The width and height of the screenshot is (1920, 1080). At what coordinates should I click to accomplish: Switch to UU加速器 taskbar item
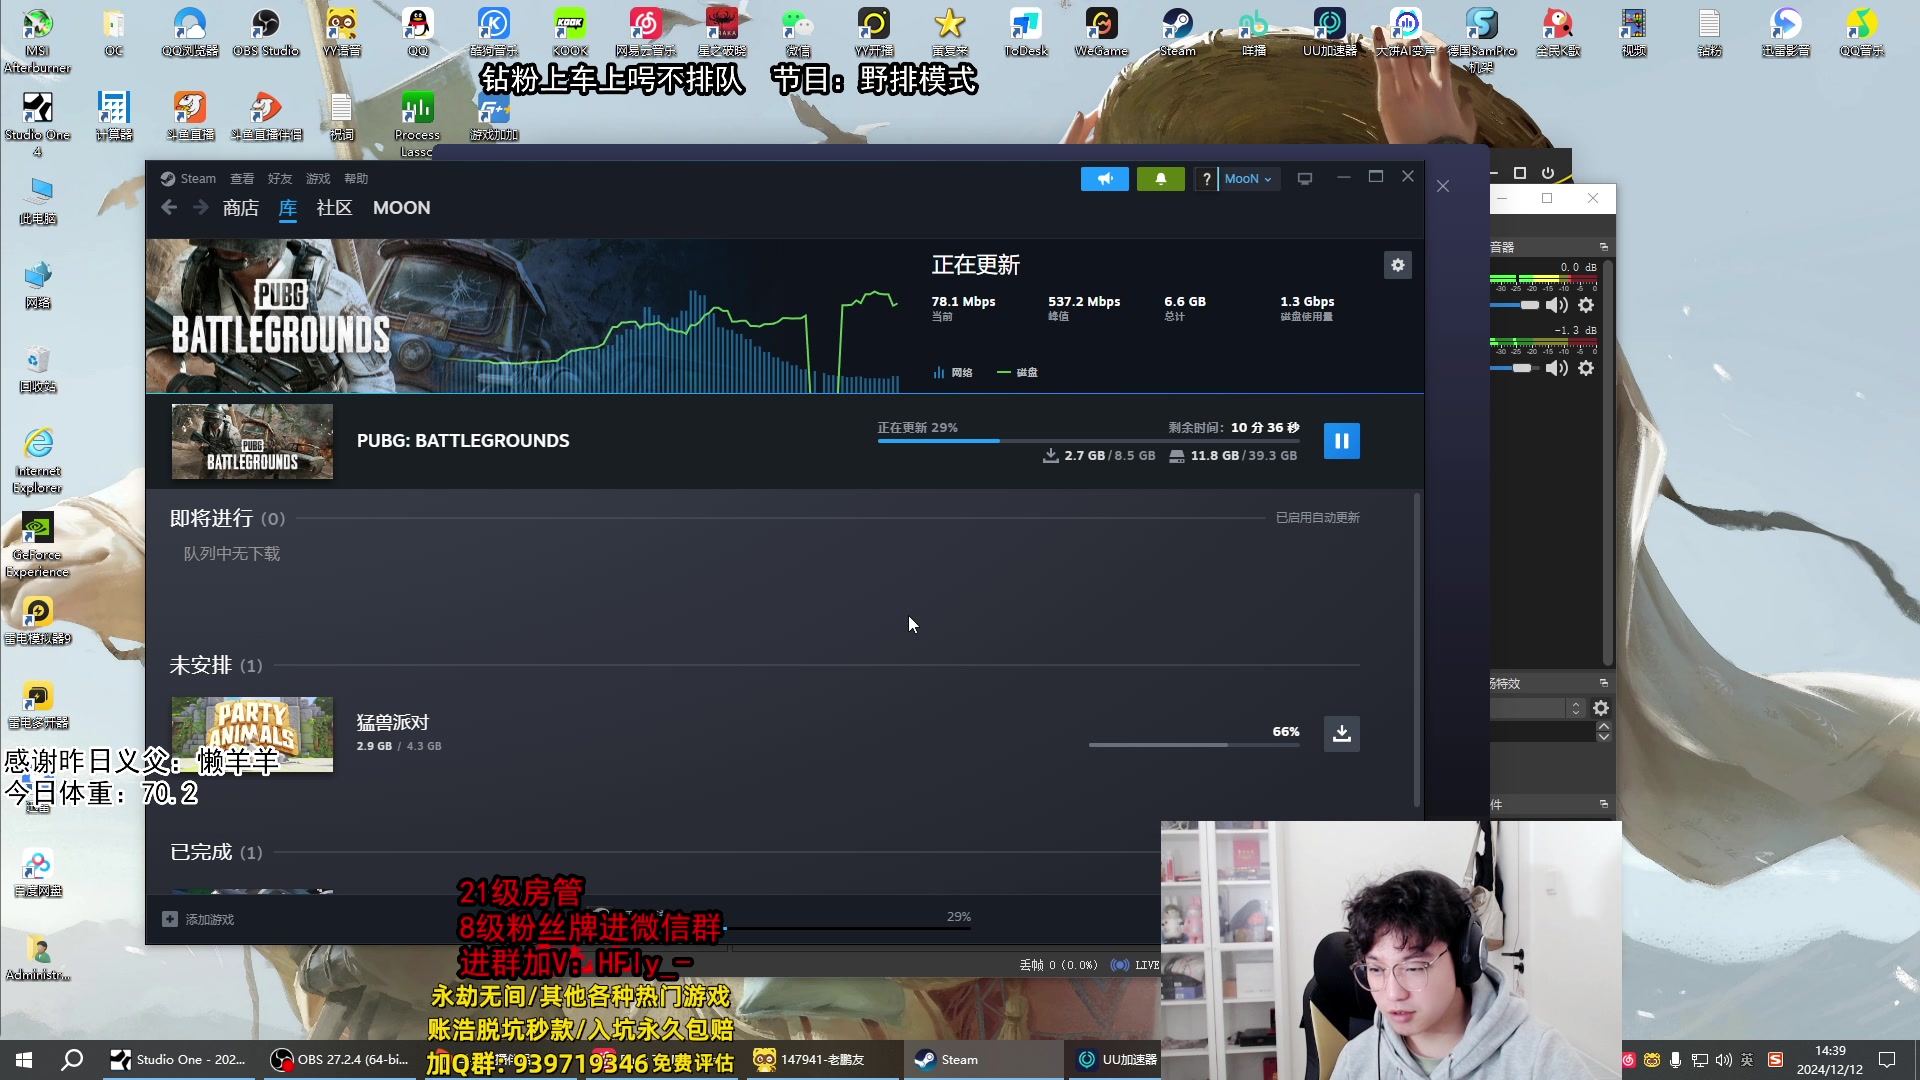click(1117, 1060)
